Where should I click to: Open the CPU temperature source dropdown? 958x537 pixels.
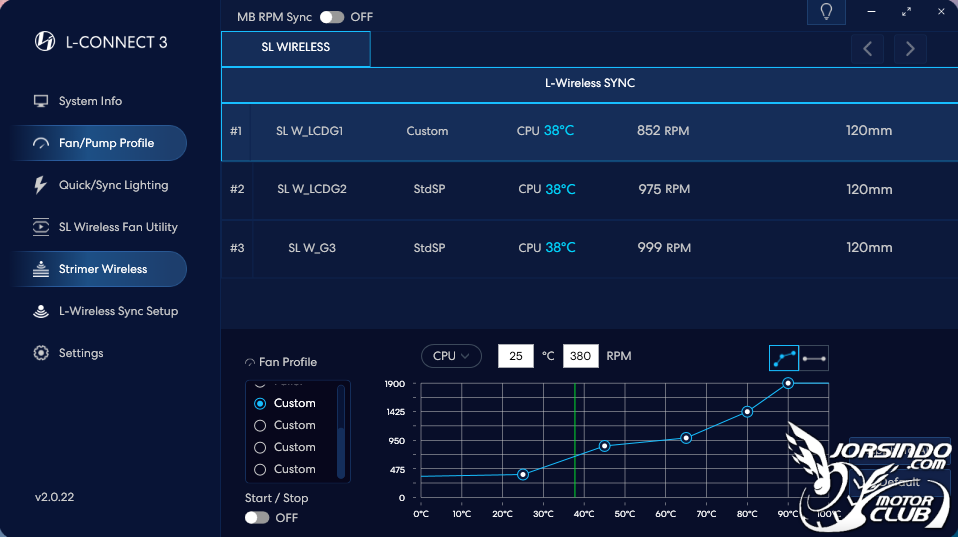451,356
